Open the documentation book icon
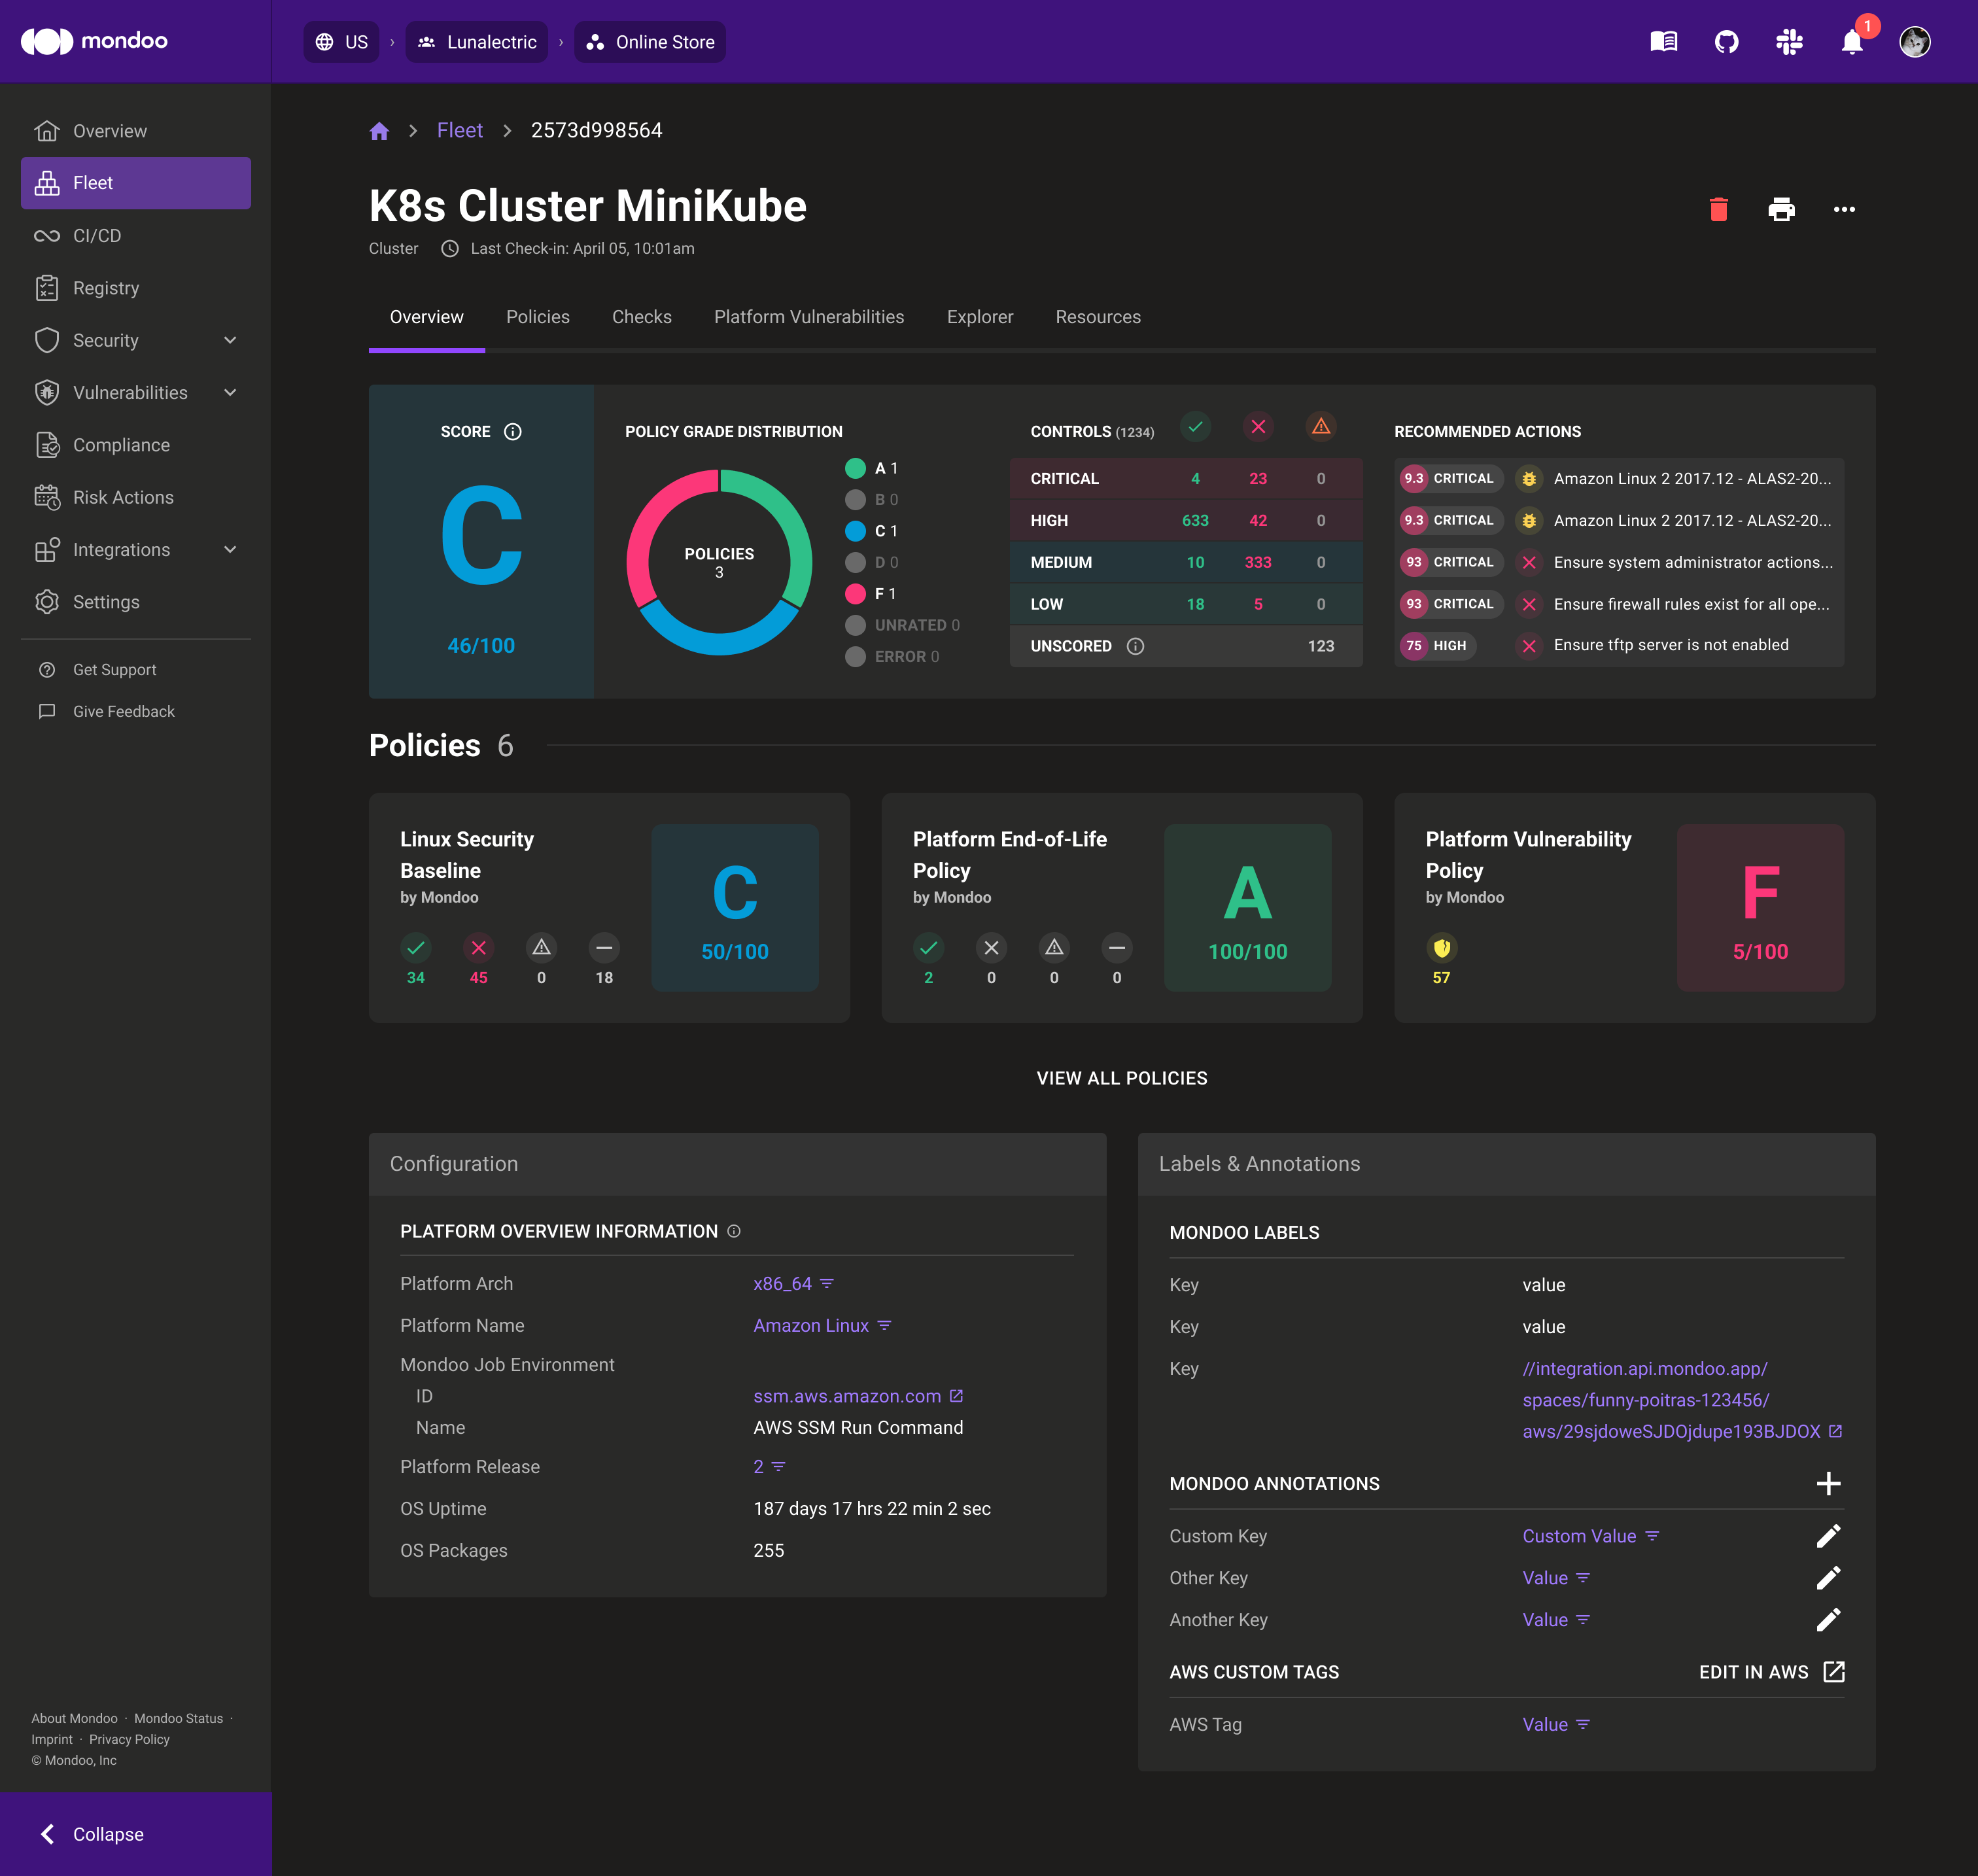The width and height of the screenshot is (1978, 1876). coord(1663,42)
